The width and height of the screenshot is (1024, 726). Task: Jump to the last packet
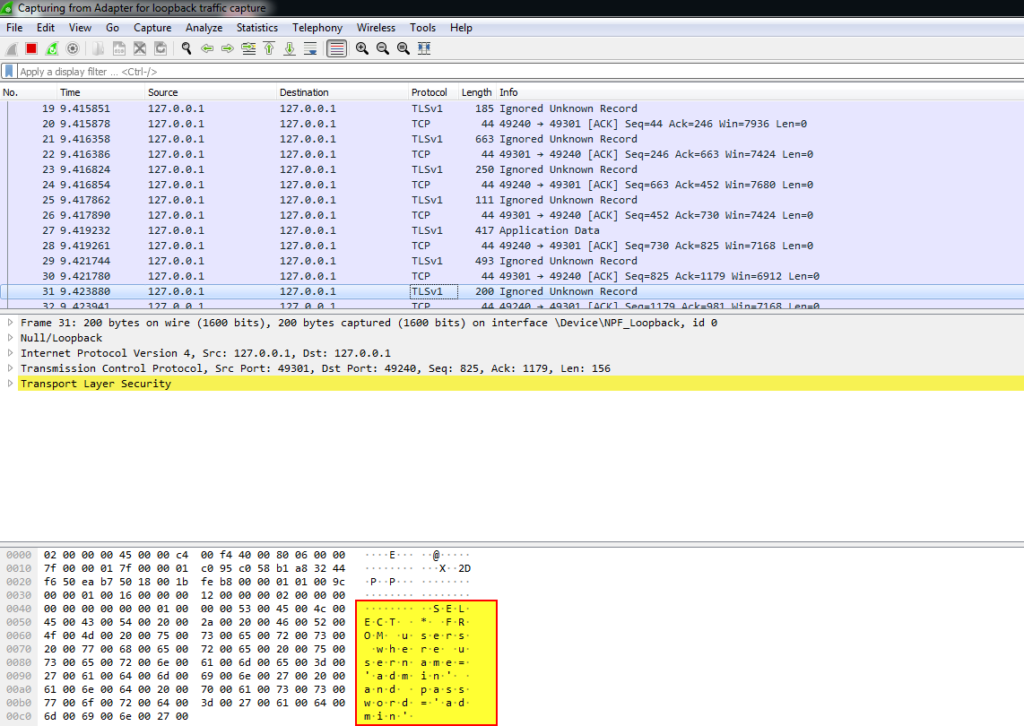click(289, 48)
